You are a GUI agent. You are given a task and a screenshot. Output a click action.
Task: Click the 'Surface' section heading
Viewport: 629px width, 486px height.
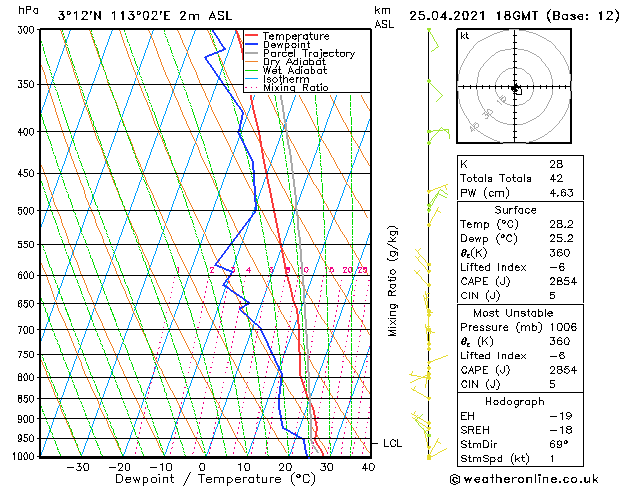(515, 210)
